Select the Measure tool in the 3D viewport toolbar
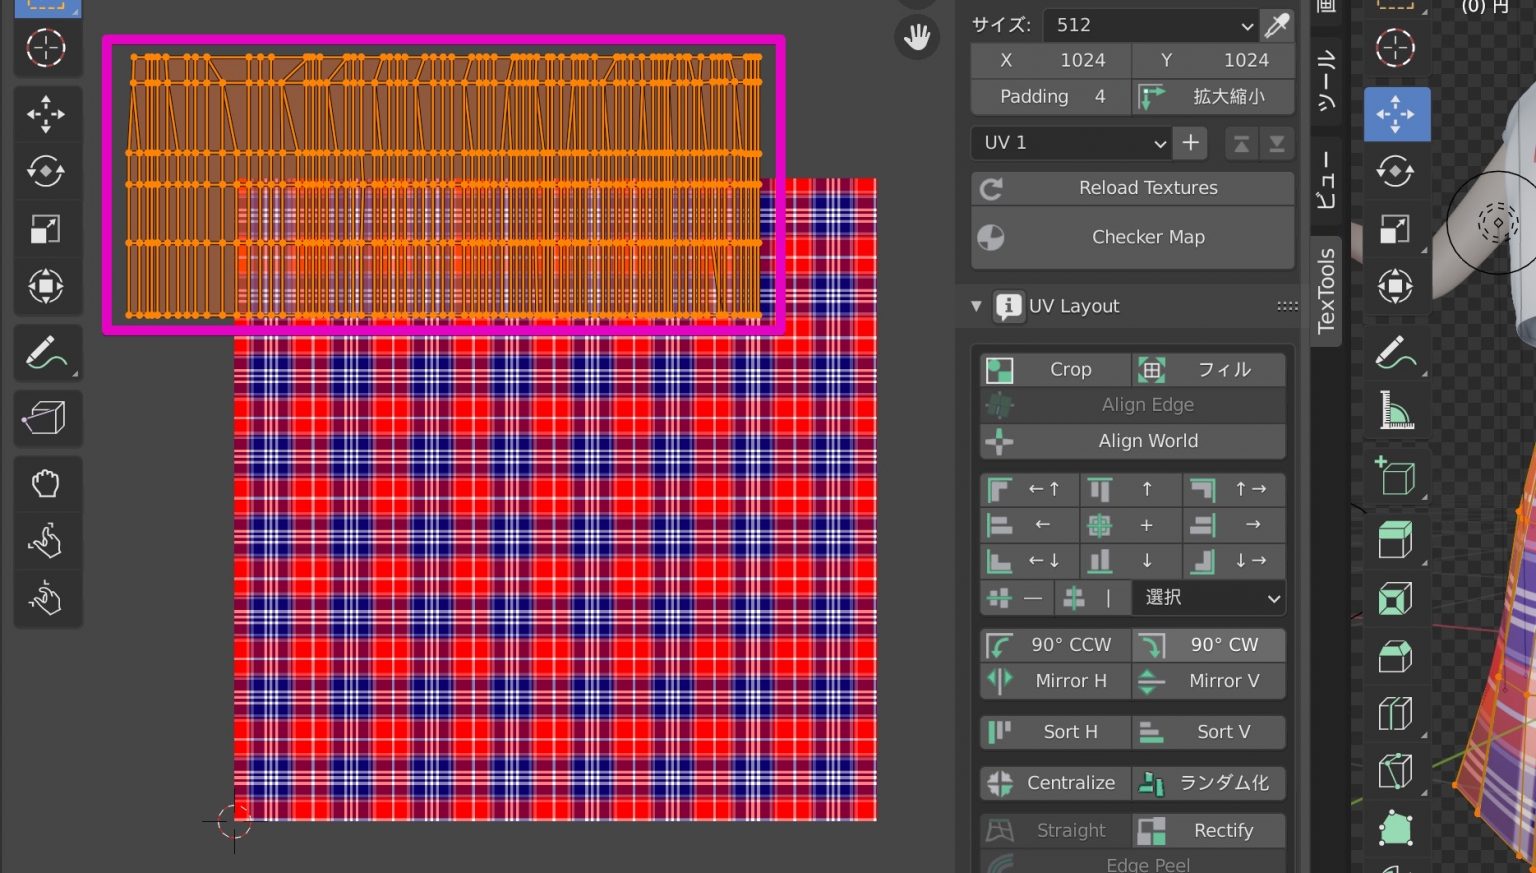This screenshot has height=873, width=1536. pyautogui.click(x=1396, y=411)
